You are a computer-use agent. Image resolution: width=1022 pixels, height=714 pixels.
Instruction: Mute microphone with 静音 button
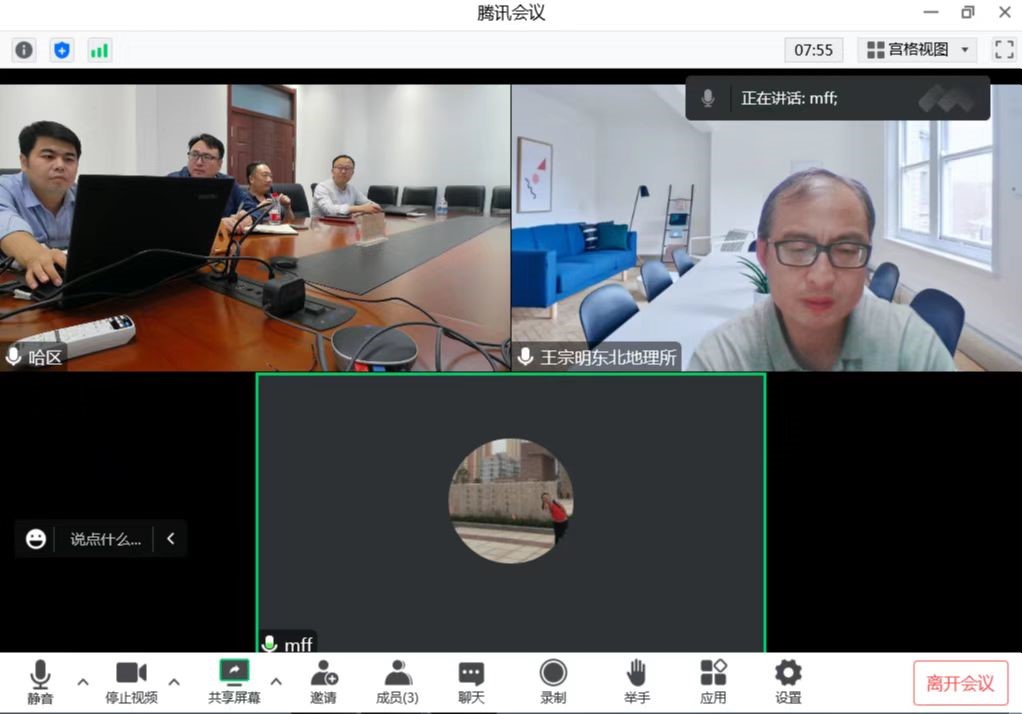click(x=41, y=681)
